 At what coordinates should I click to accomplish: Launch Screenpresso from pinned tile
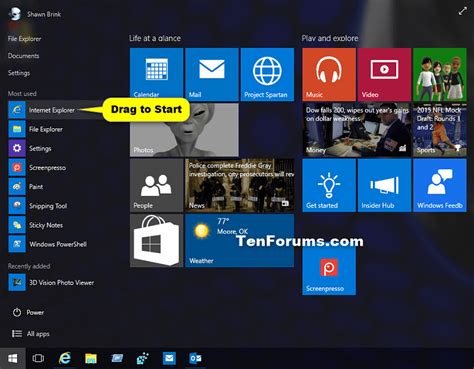click(x=329, y=271)
